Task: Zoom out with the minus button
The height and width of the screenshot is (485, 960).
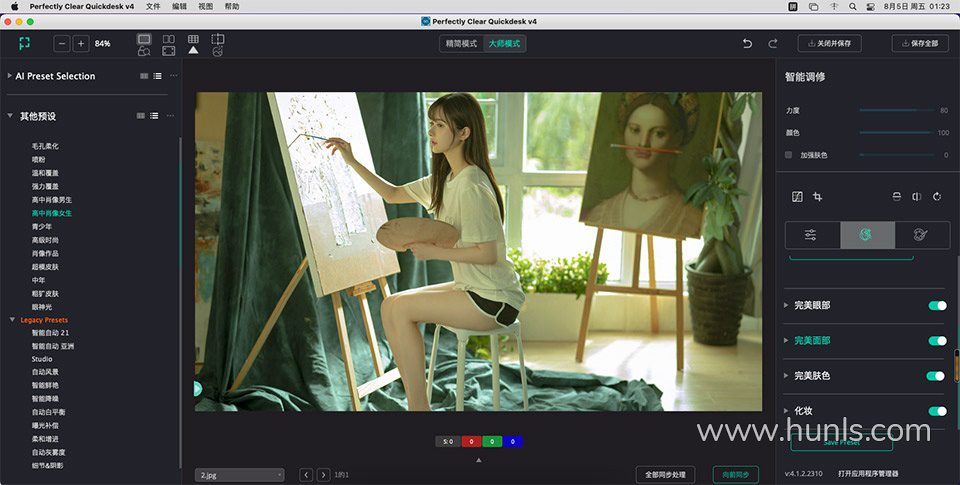Action: (62, 43)
